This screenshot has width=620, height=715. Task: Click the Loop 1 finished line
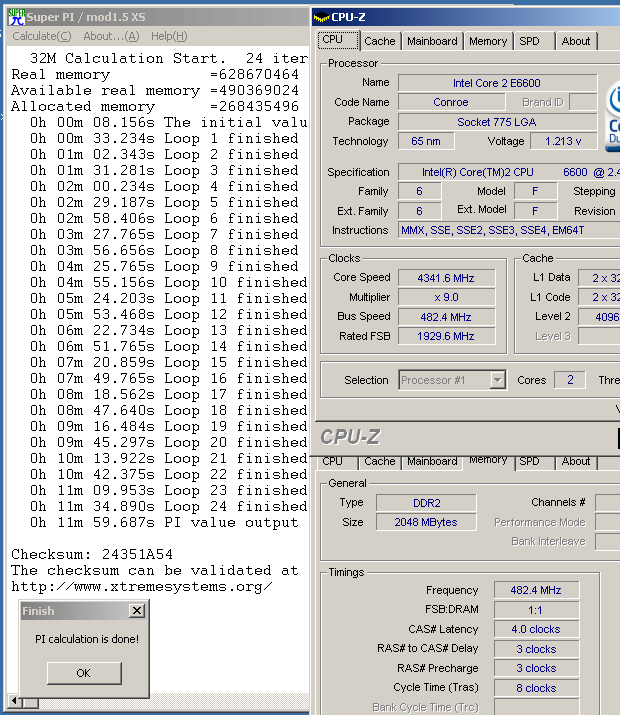(x=164, y=139)
